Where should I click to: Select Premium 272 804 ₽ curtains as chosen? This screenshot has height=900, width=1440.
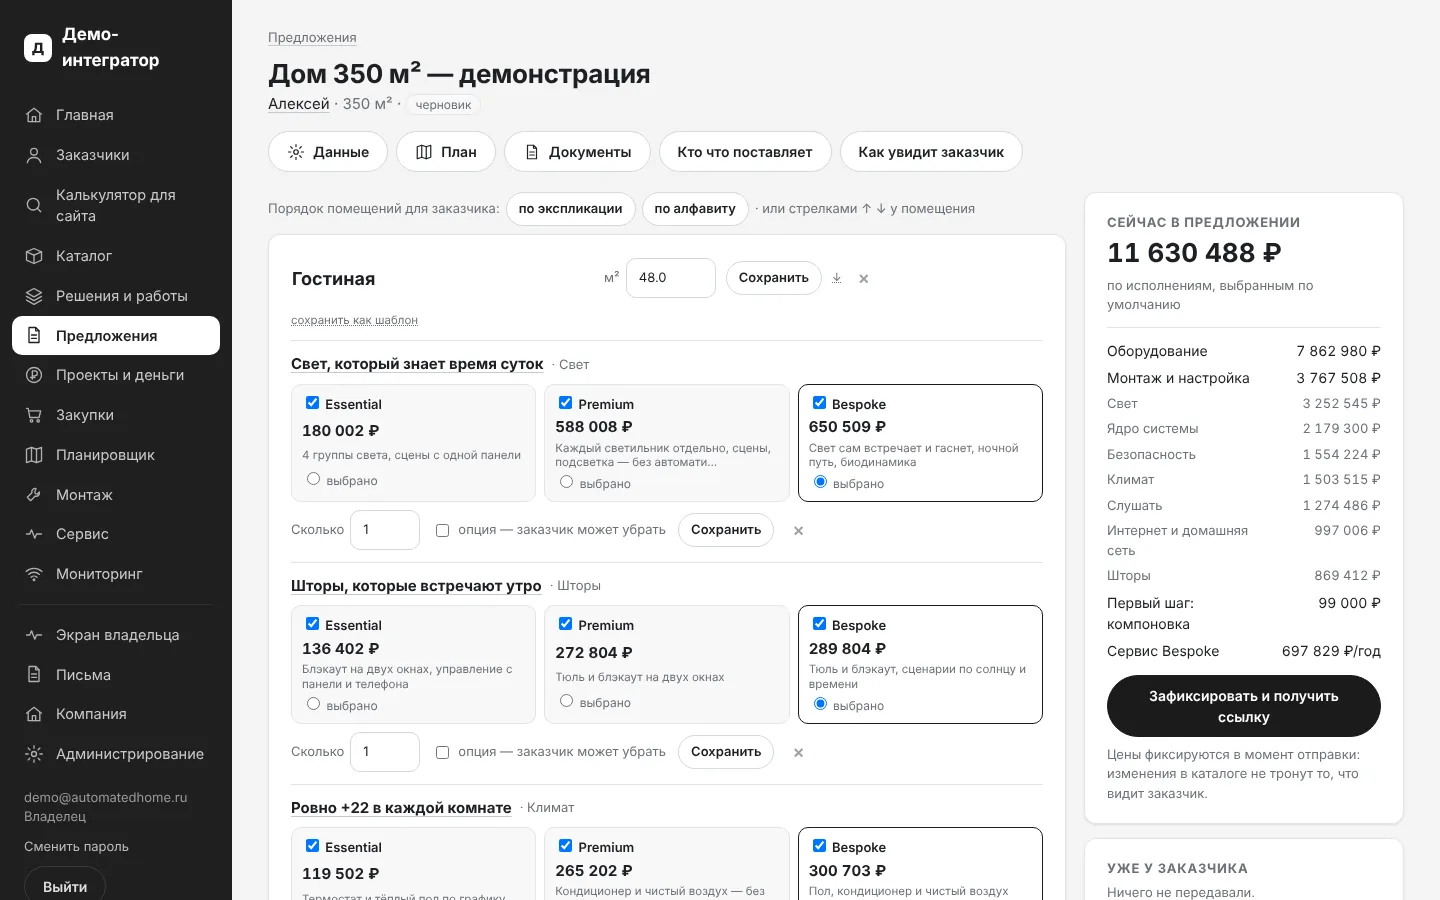(x=566, y=701)
